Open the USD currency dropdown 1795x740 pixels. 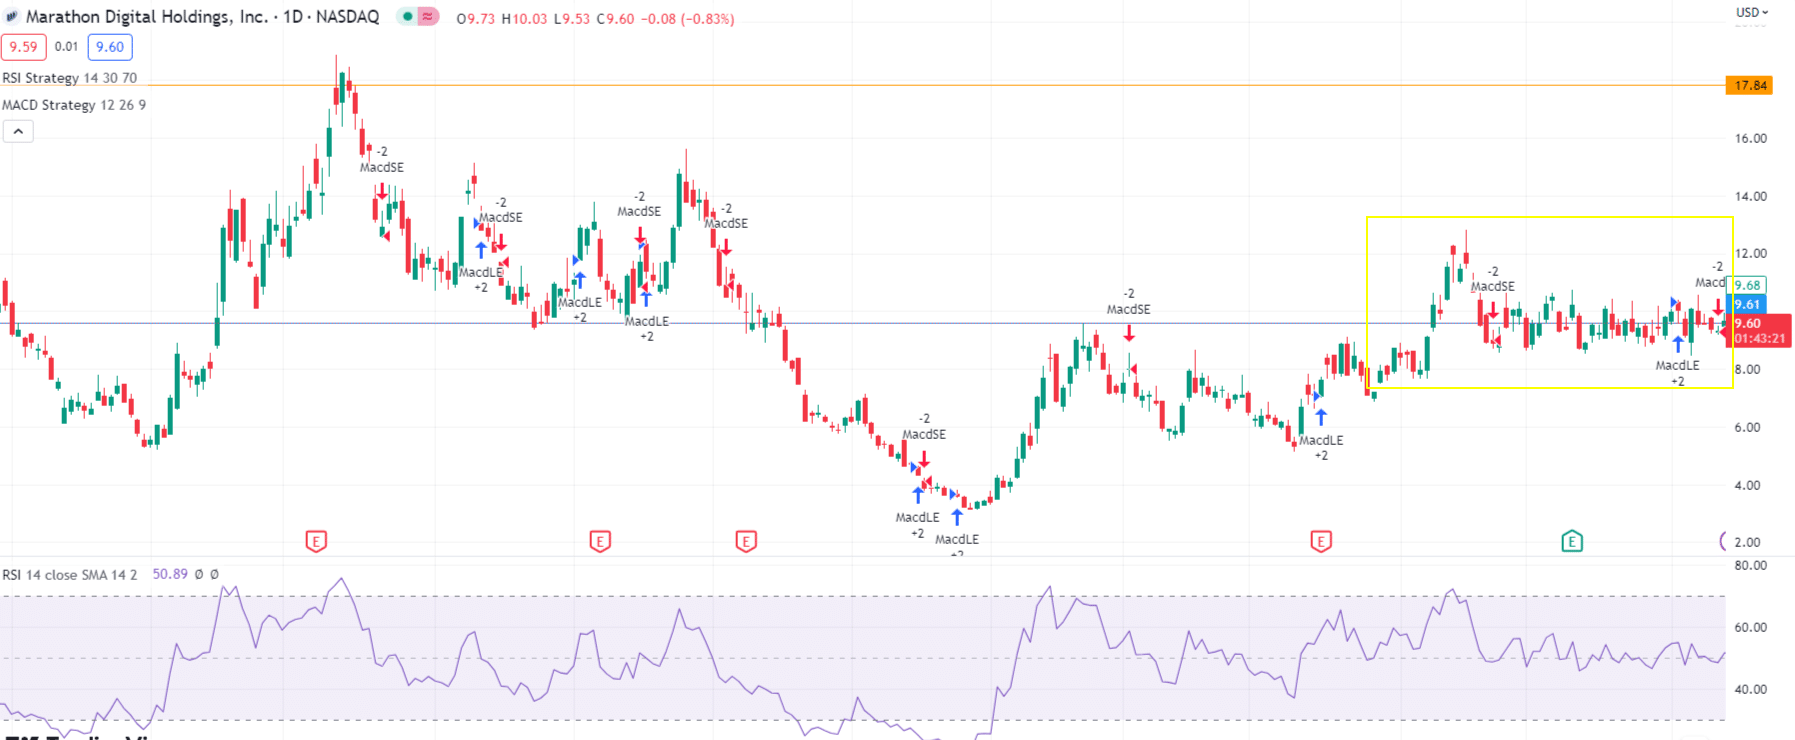point(1751,13)
